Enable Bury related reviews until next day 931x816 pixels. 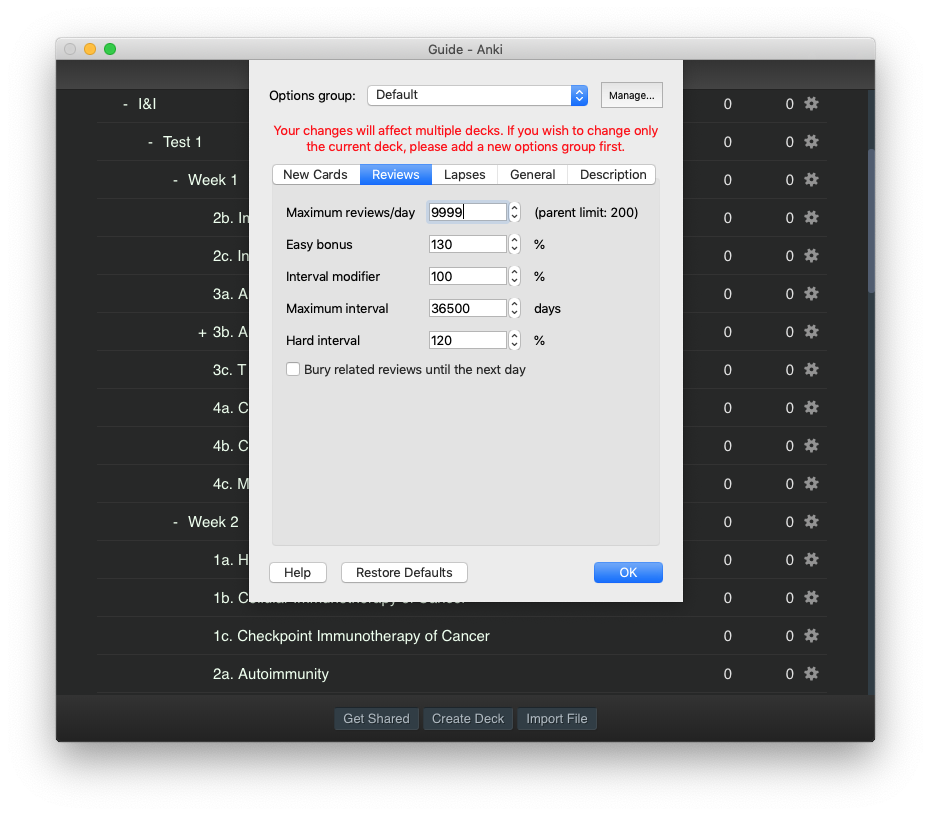pyautogui.click(x=293, y=369)
